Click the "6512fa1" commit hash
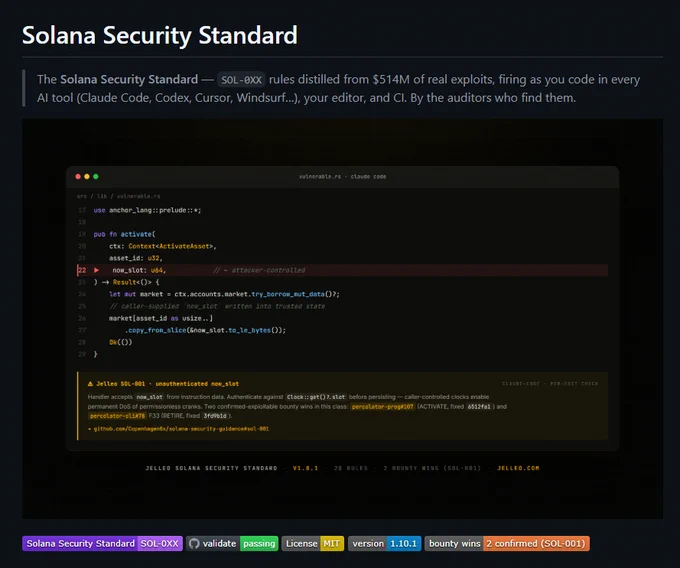Image resolution: width=680 pixels, height=568 pixels. (x=479, y=407)
